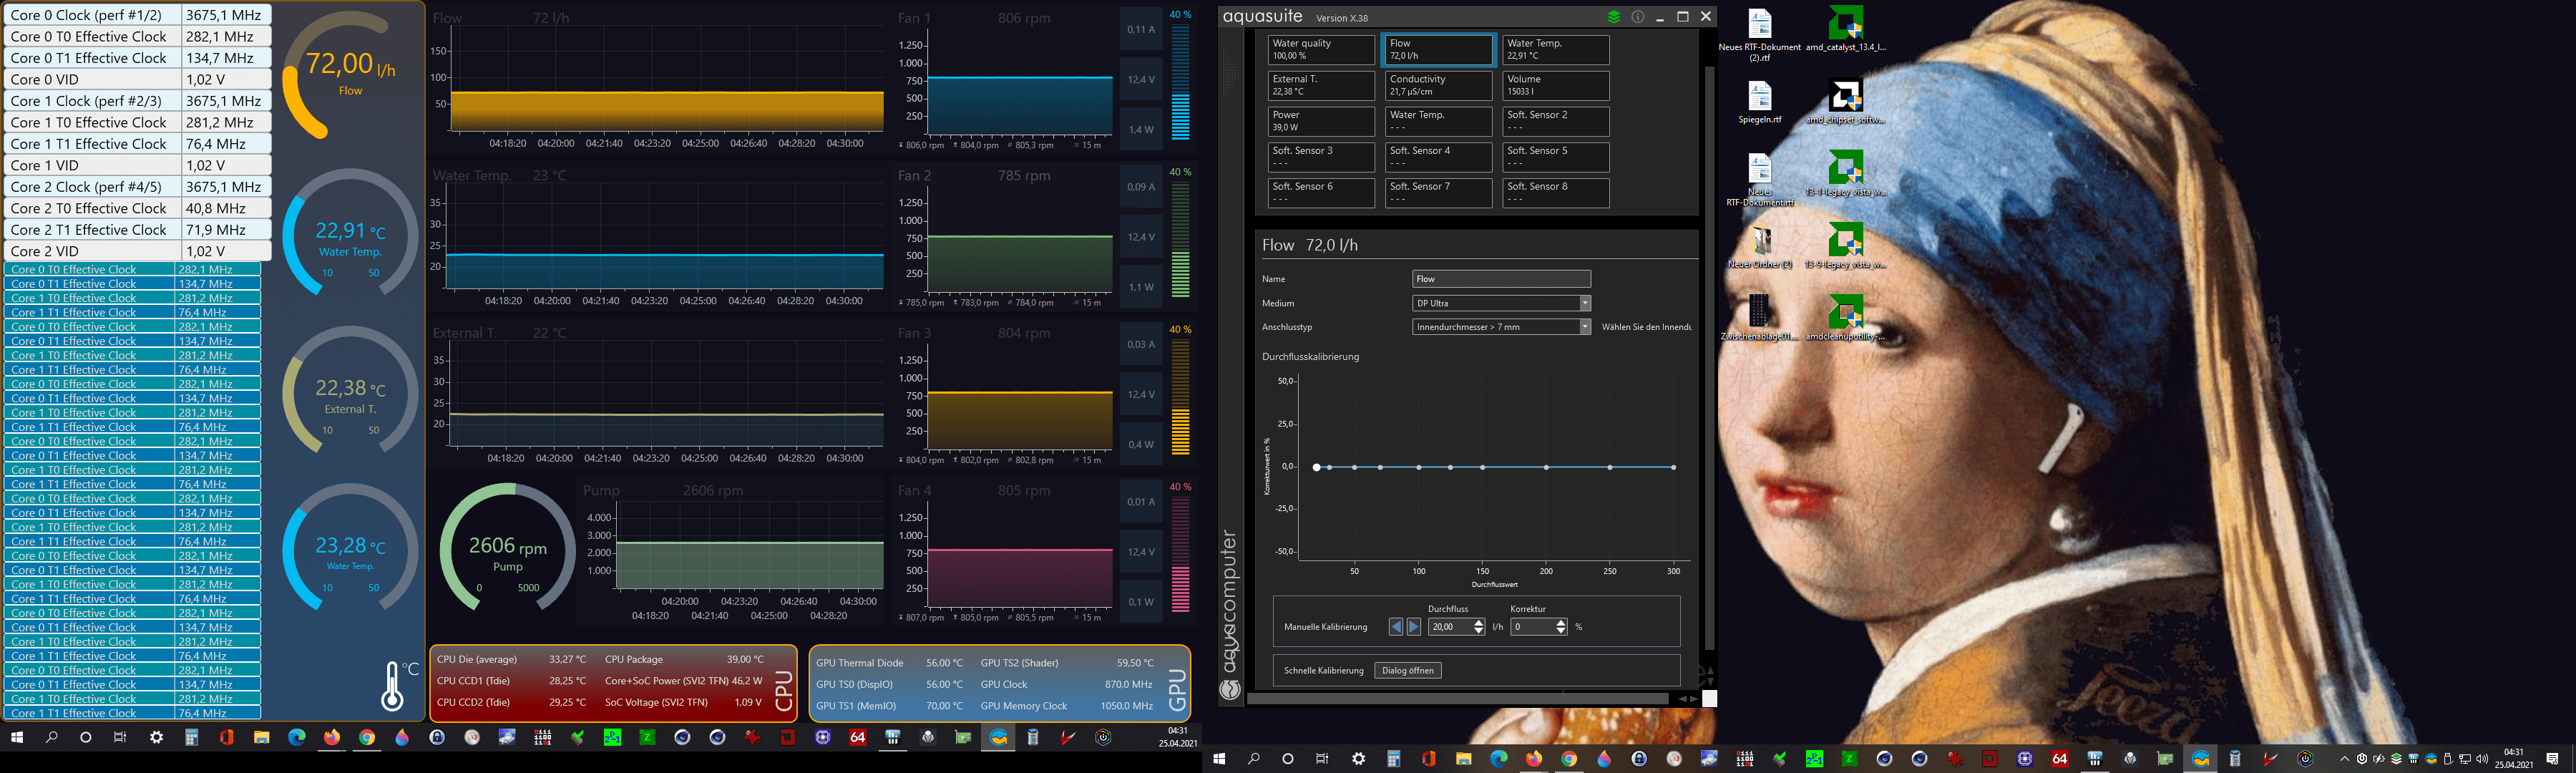Select the Soft. Sensor 6 tile
Screen dimensions: 2576x773
[x=1321, y=193]
